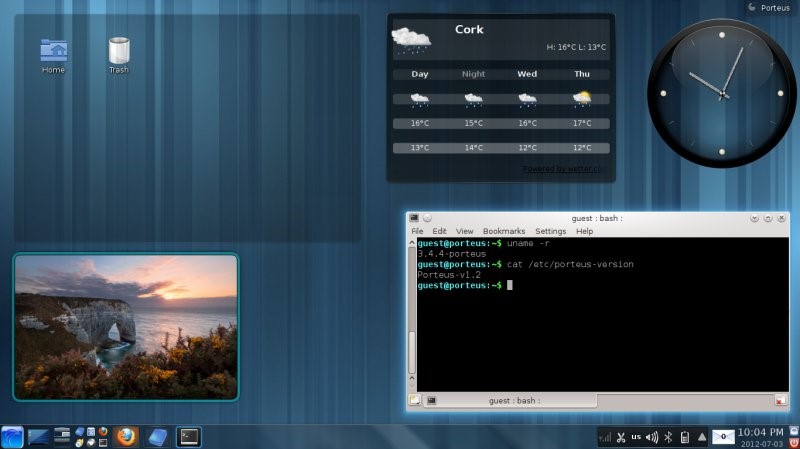
Task: Open the volume speaker tray icon
Action: click(x=652, y=437)
